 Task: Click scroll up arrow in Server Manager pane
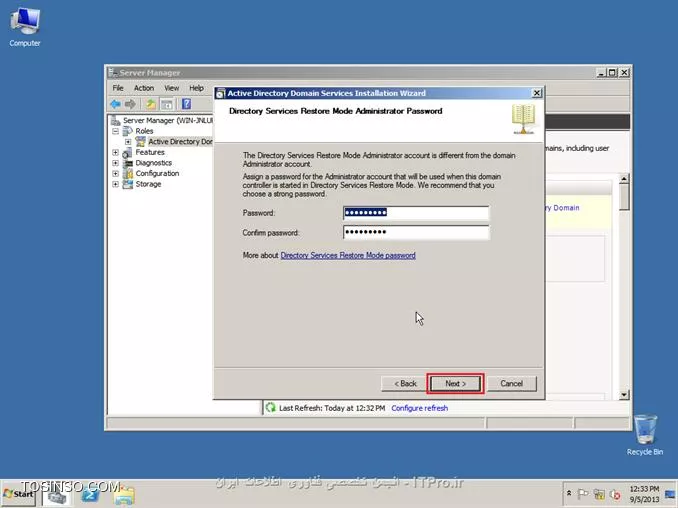tap(624, 179)
